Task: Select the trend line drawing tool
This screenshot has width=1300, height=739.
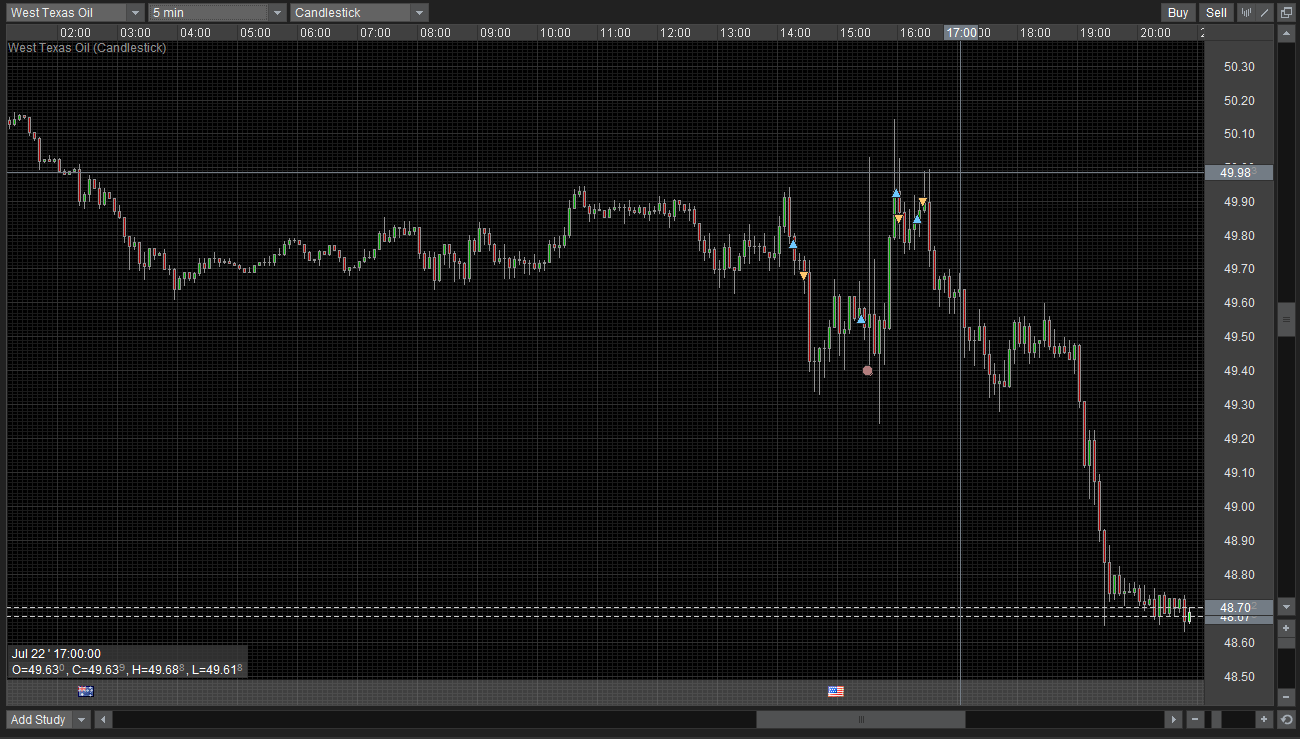Action: (1265, 13)
